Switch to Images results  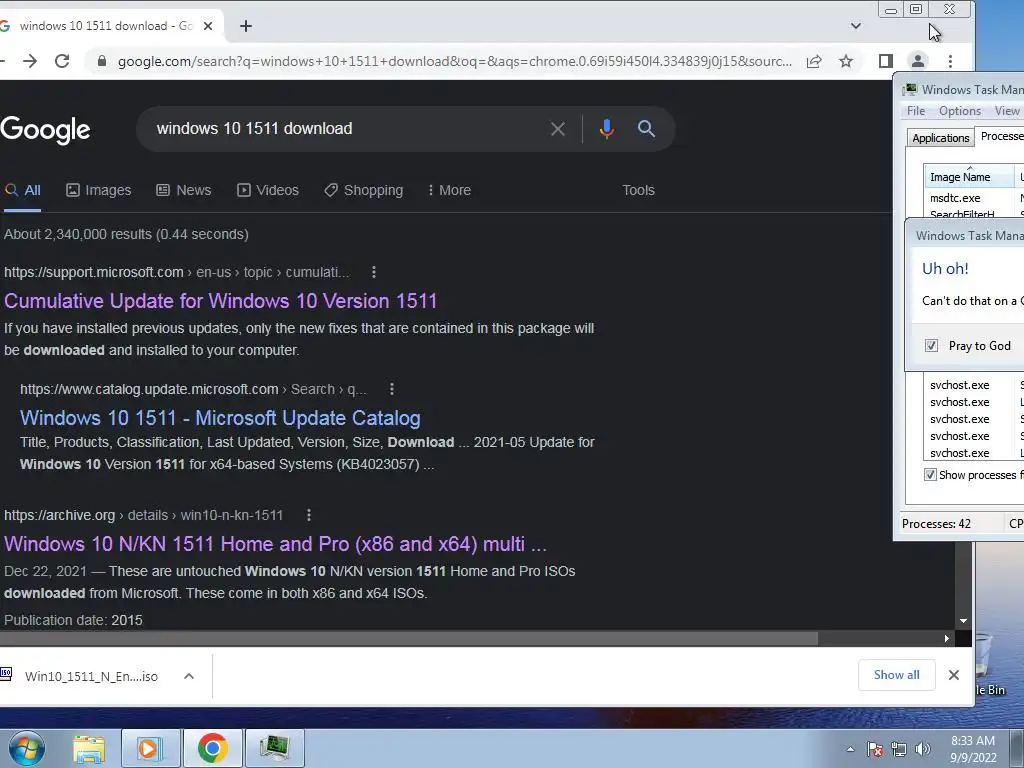click(x=99, y=190)
